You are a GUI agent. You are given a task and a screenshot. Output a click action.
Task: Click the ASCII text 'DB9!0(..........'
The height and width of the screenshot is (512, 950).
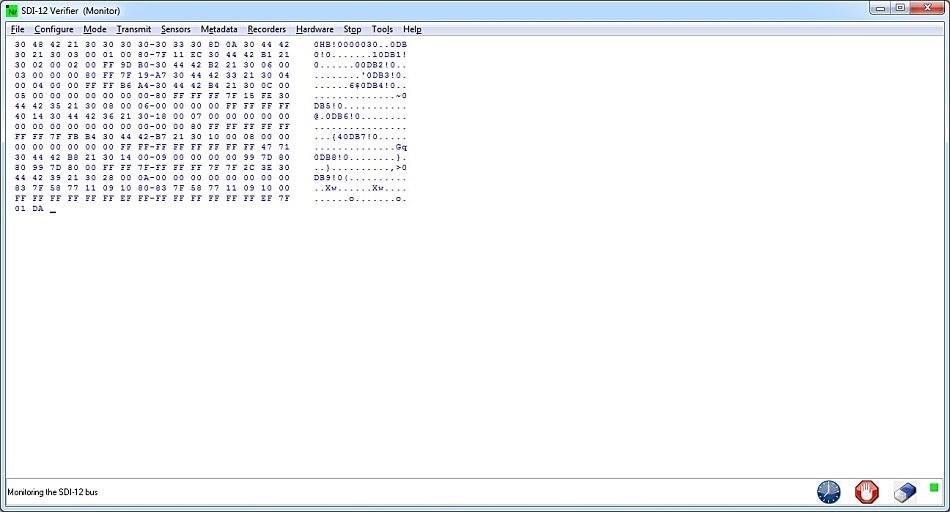(360, 178)
